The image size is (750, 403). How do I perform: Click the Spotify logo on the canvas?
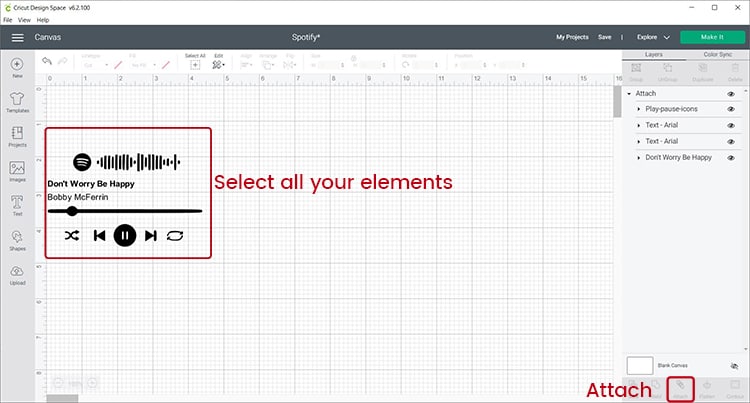[x=82, y=162]
